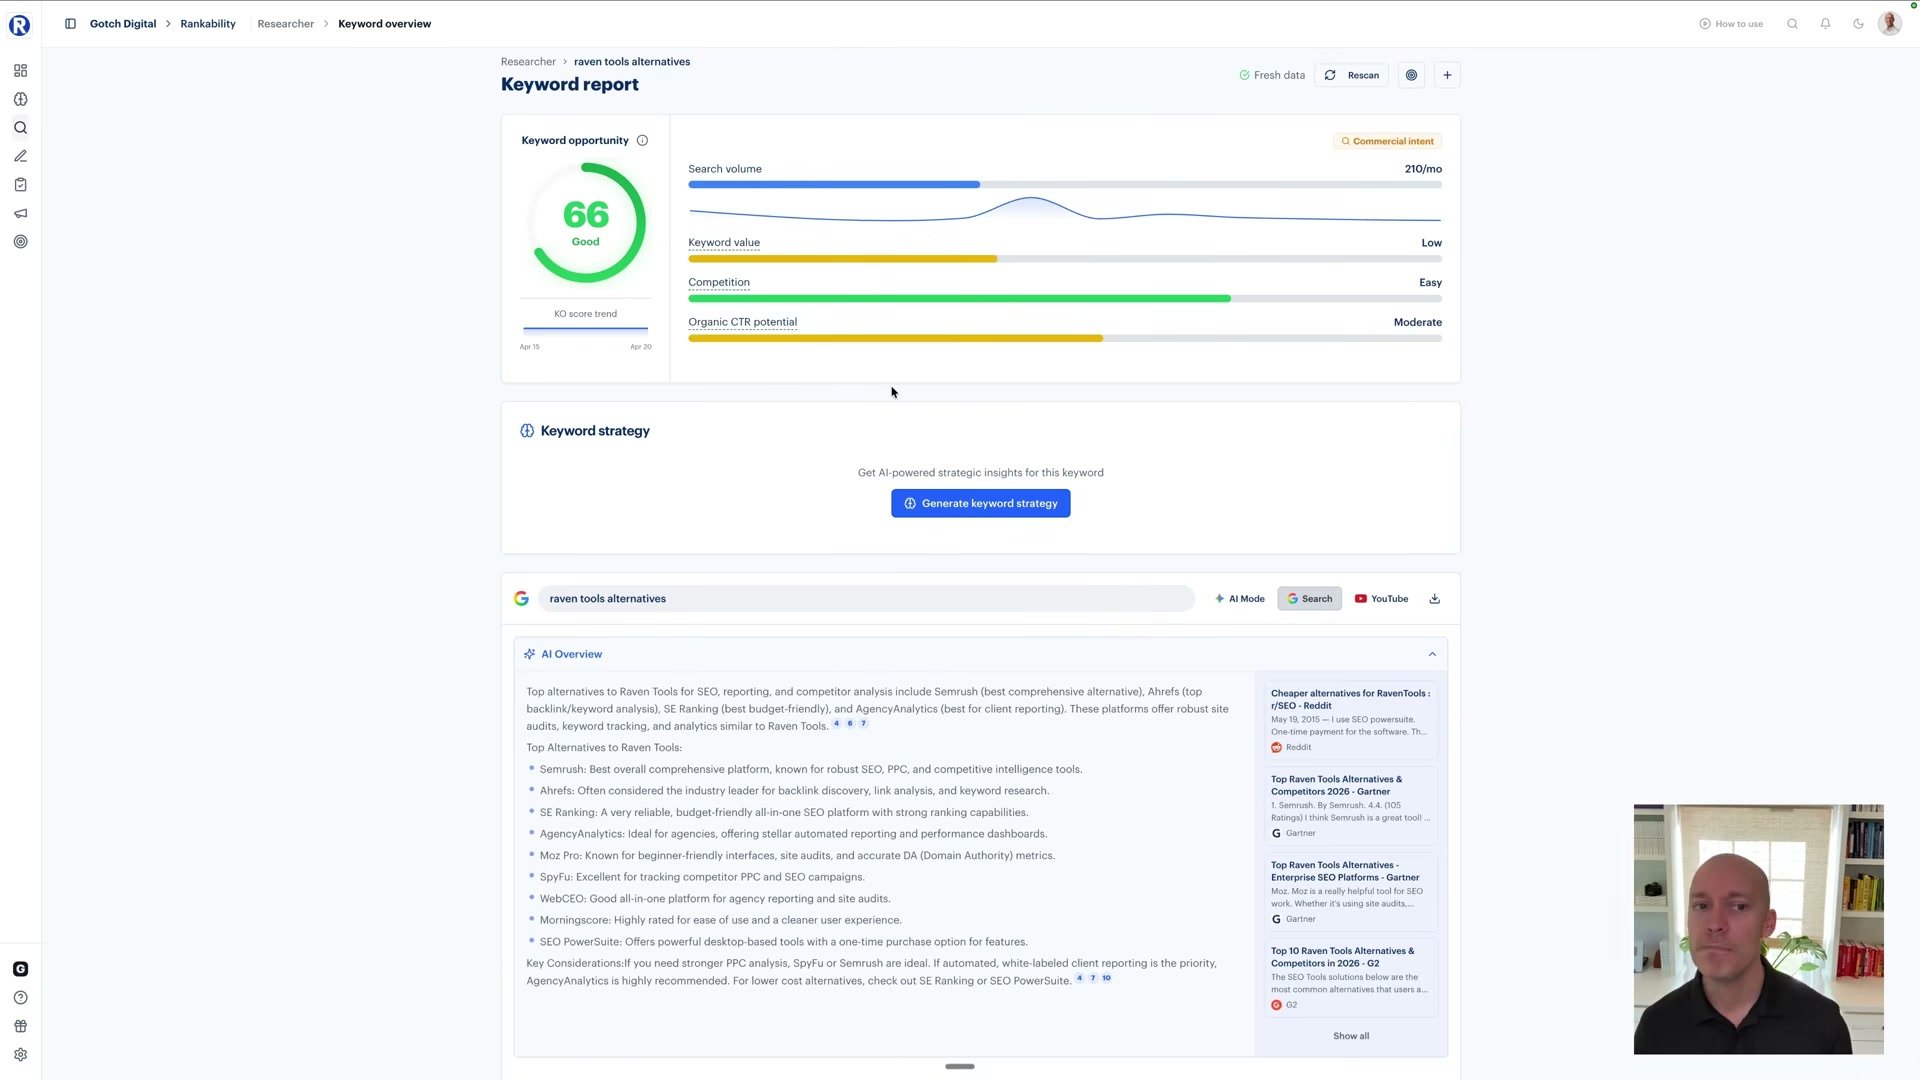Image resolution: width=1920 pixels, height=1080 pixels.
Task: Click the Keyword strategy brain icon
Action: pos(527,431)
